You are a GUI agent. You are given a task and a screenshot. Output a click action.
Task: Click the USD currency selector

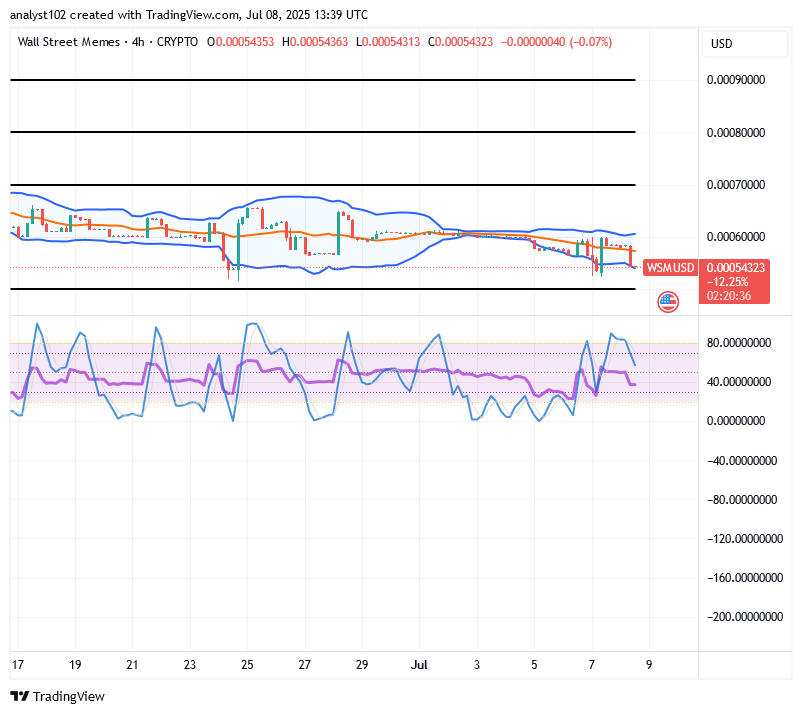pos(744,44)
